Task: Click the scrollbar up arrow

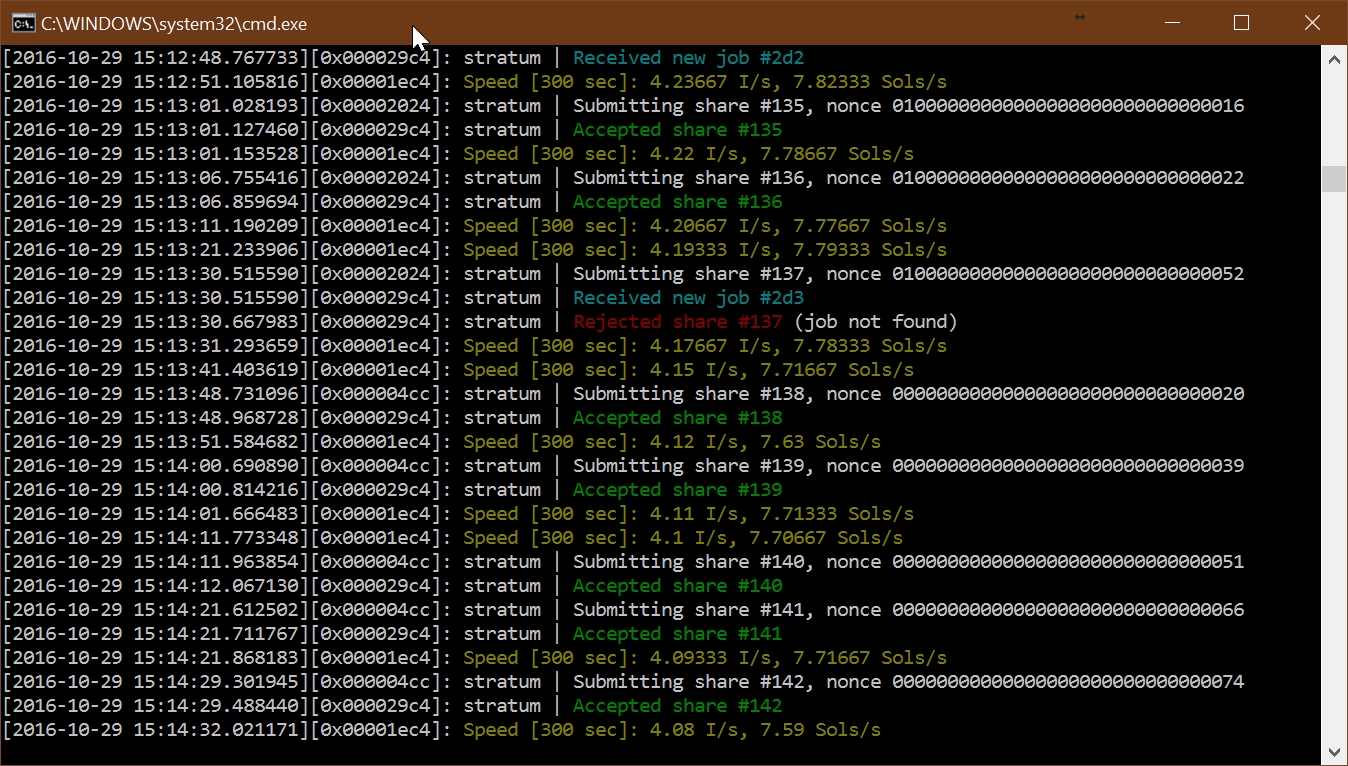Action: pyautogui.click(x=1334, y=59)
